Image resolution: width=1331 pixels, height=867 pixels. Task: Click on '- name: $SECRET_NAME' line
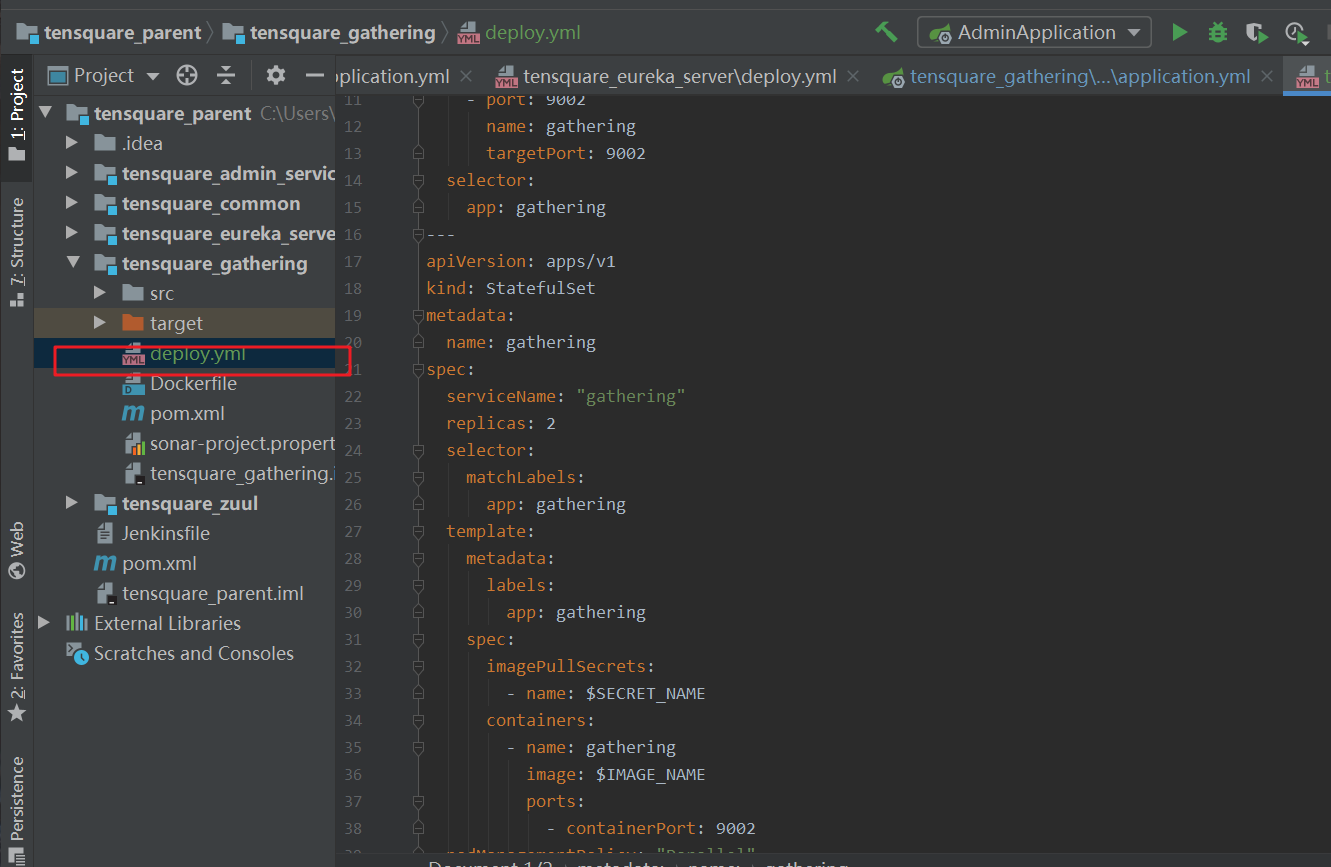pyautogui.click(x=605, y=693)
